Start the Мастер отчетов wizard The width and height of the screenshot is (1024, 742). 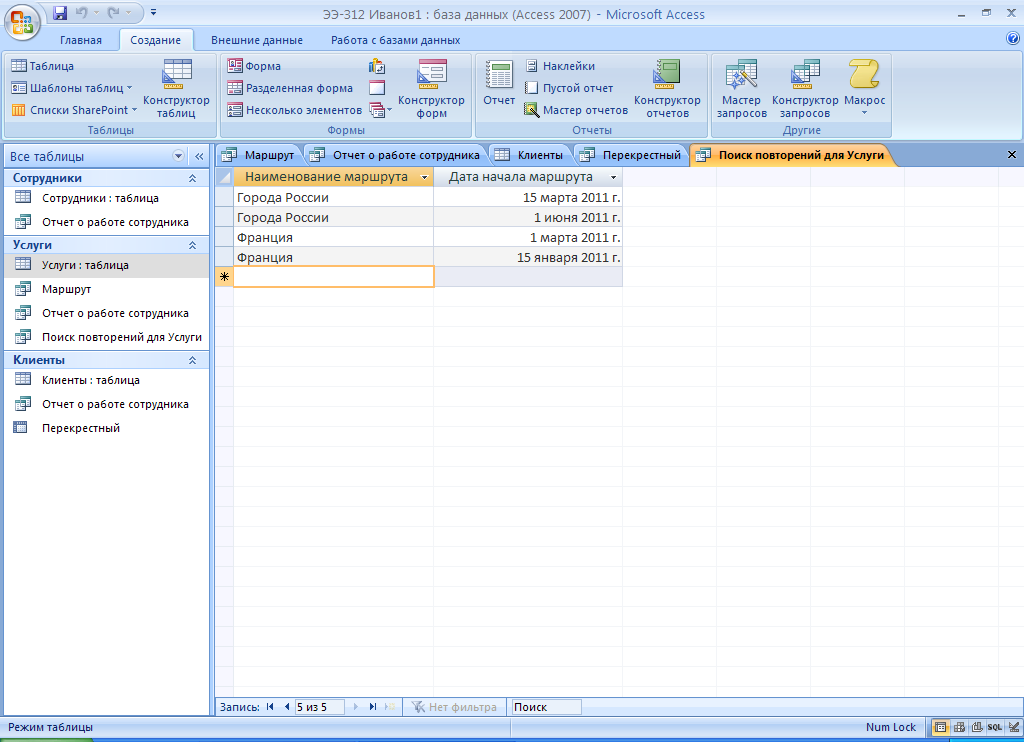pyautogui.click(x=576, y=110)
